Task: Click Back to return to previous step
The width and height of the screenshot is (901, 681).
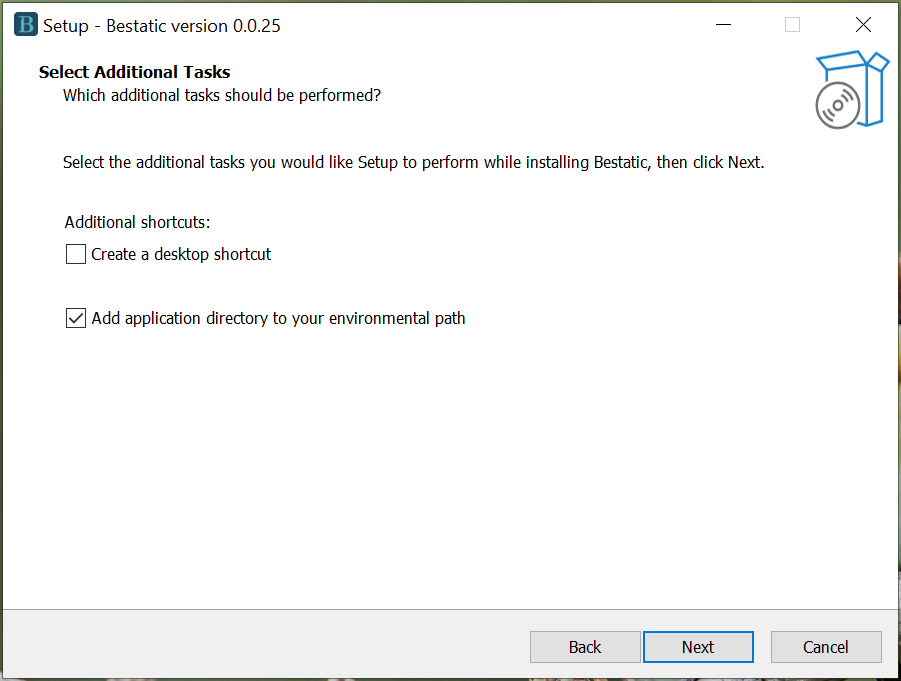Action: 585,647
